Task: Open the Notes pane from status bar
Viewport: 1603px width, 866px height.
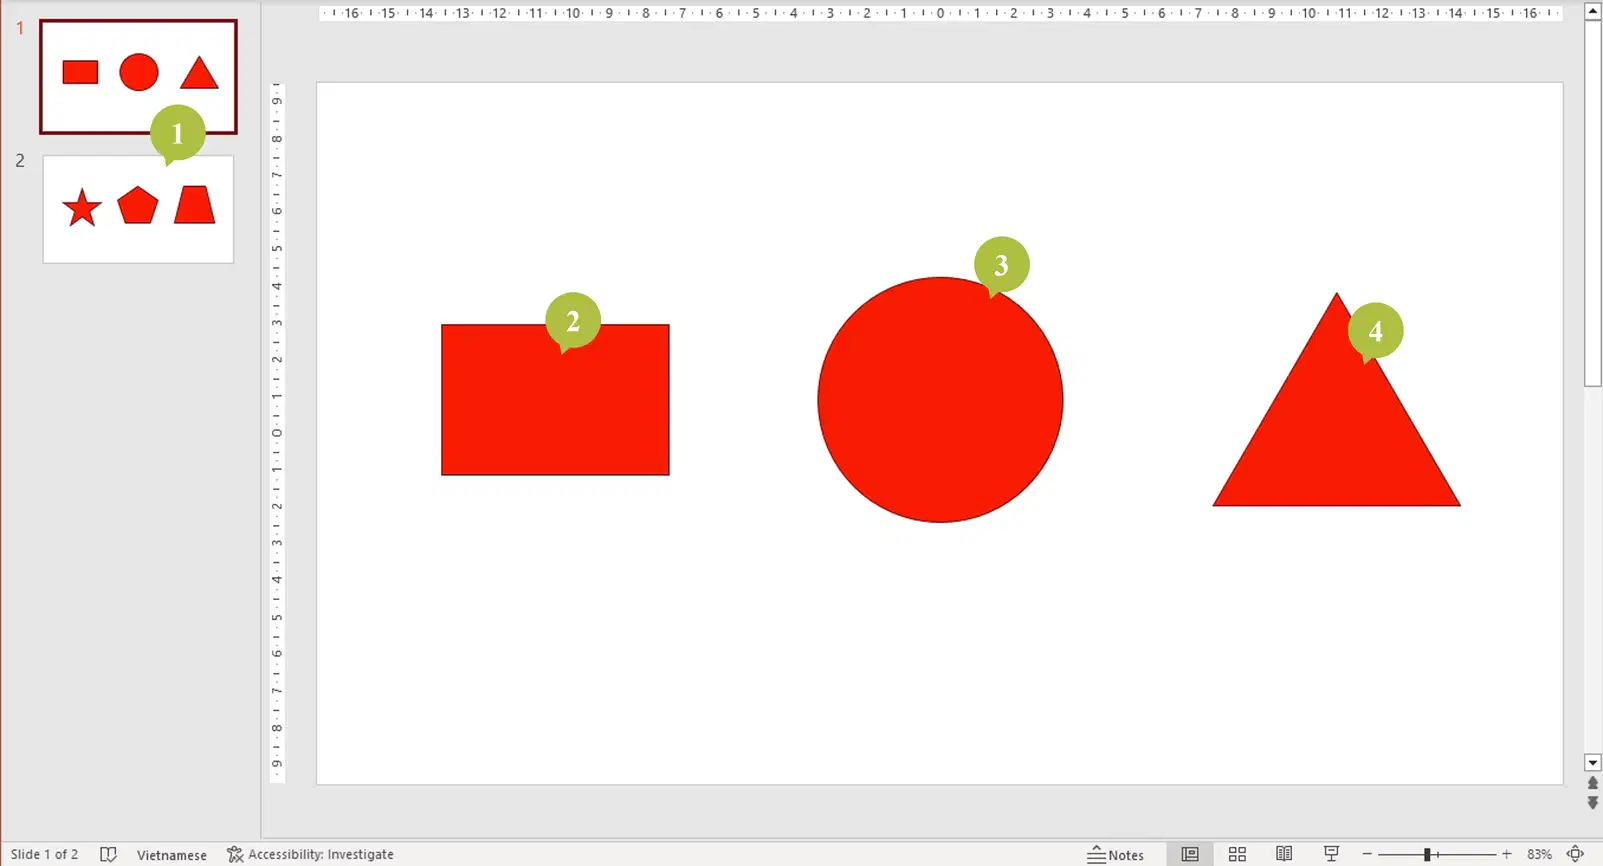Action: pos(1116,854)
